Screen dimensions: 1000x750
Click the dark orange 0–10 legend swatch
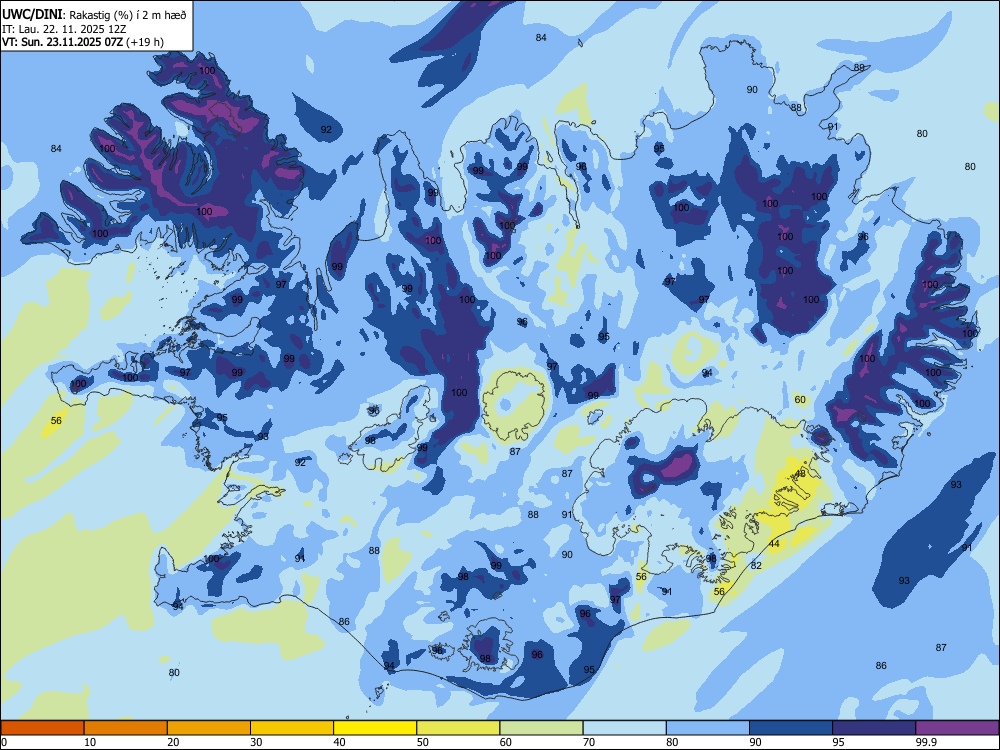pyautogui.click(x=42, y=728)
